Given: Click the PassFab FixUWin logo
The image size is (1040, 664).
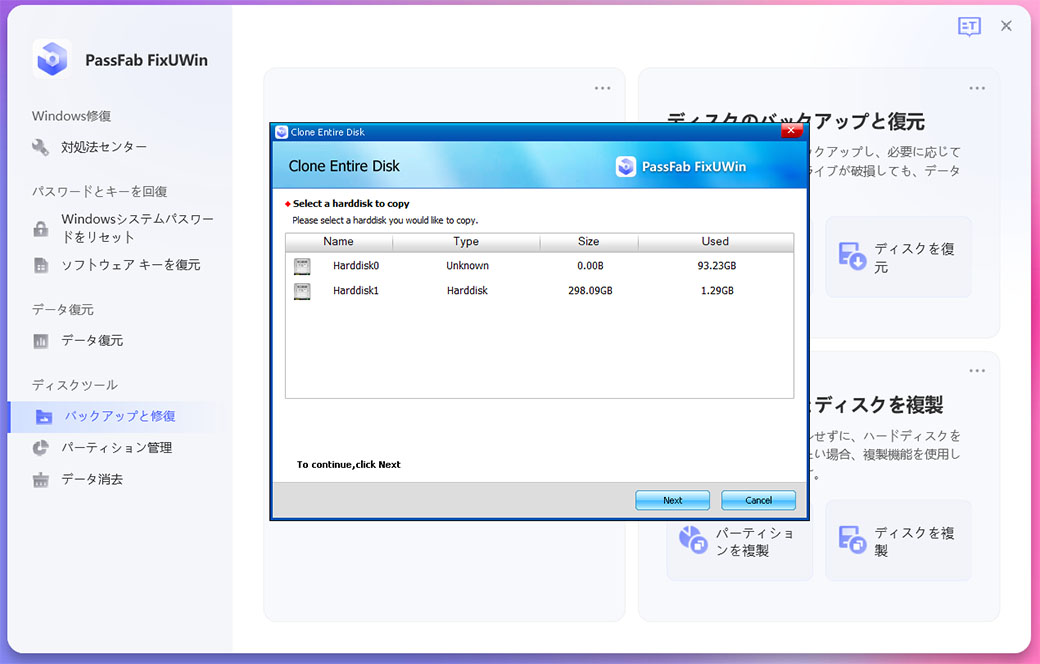Looking at the screenshot, I should click(x=51, y=60).
